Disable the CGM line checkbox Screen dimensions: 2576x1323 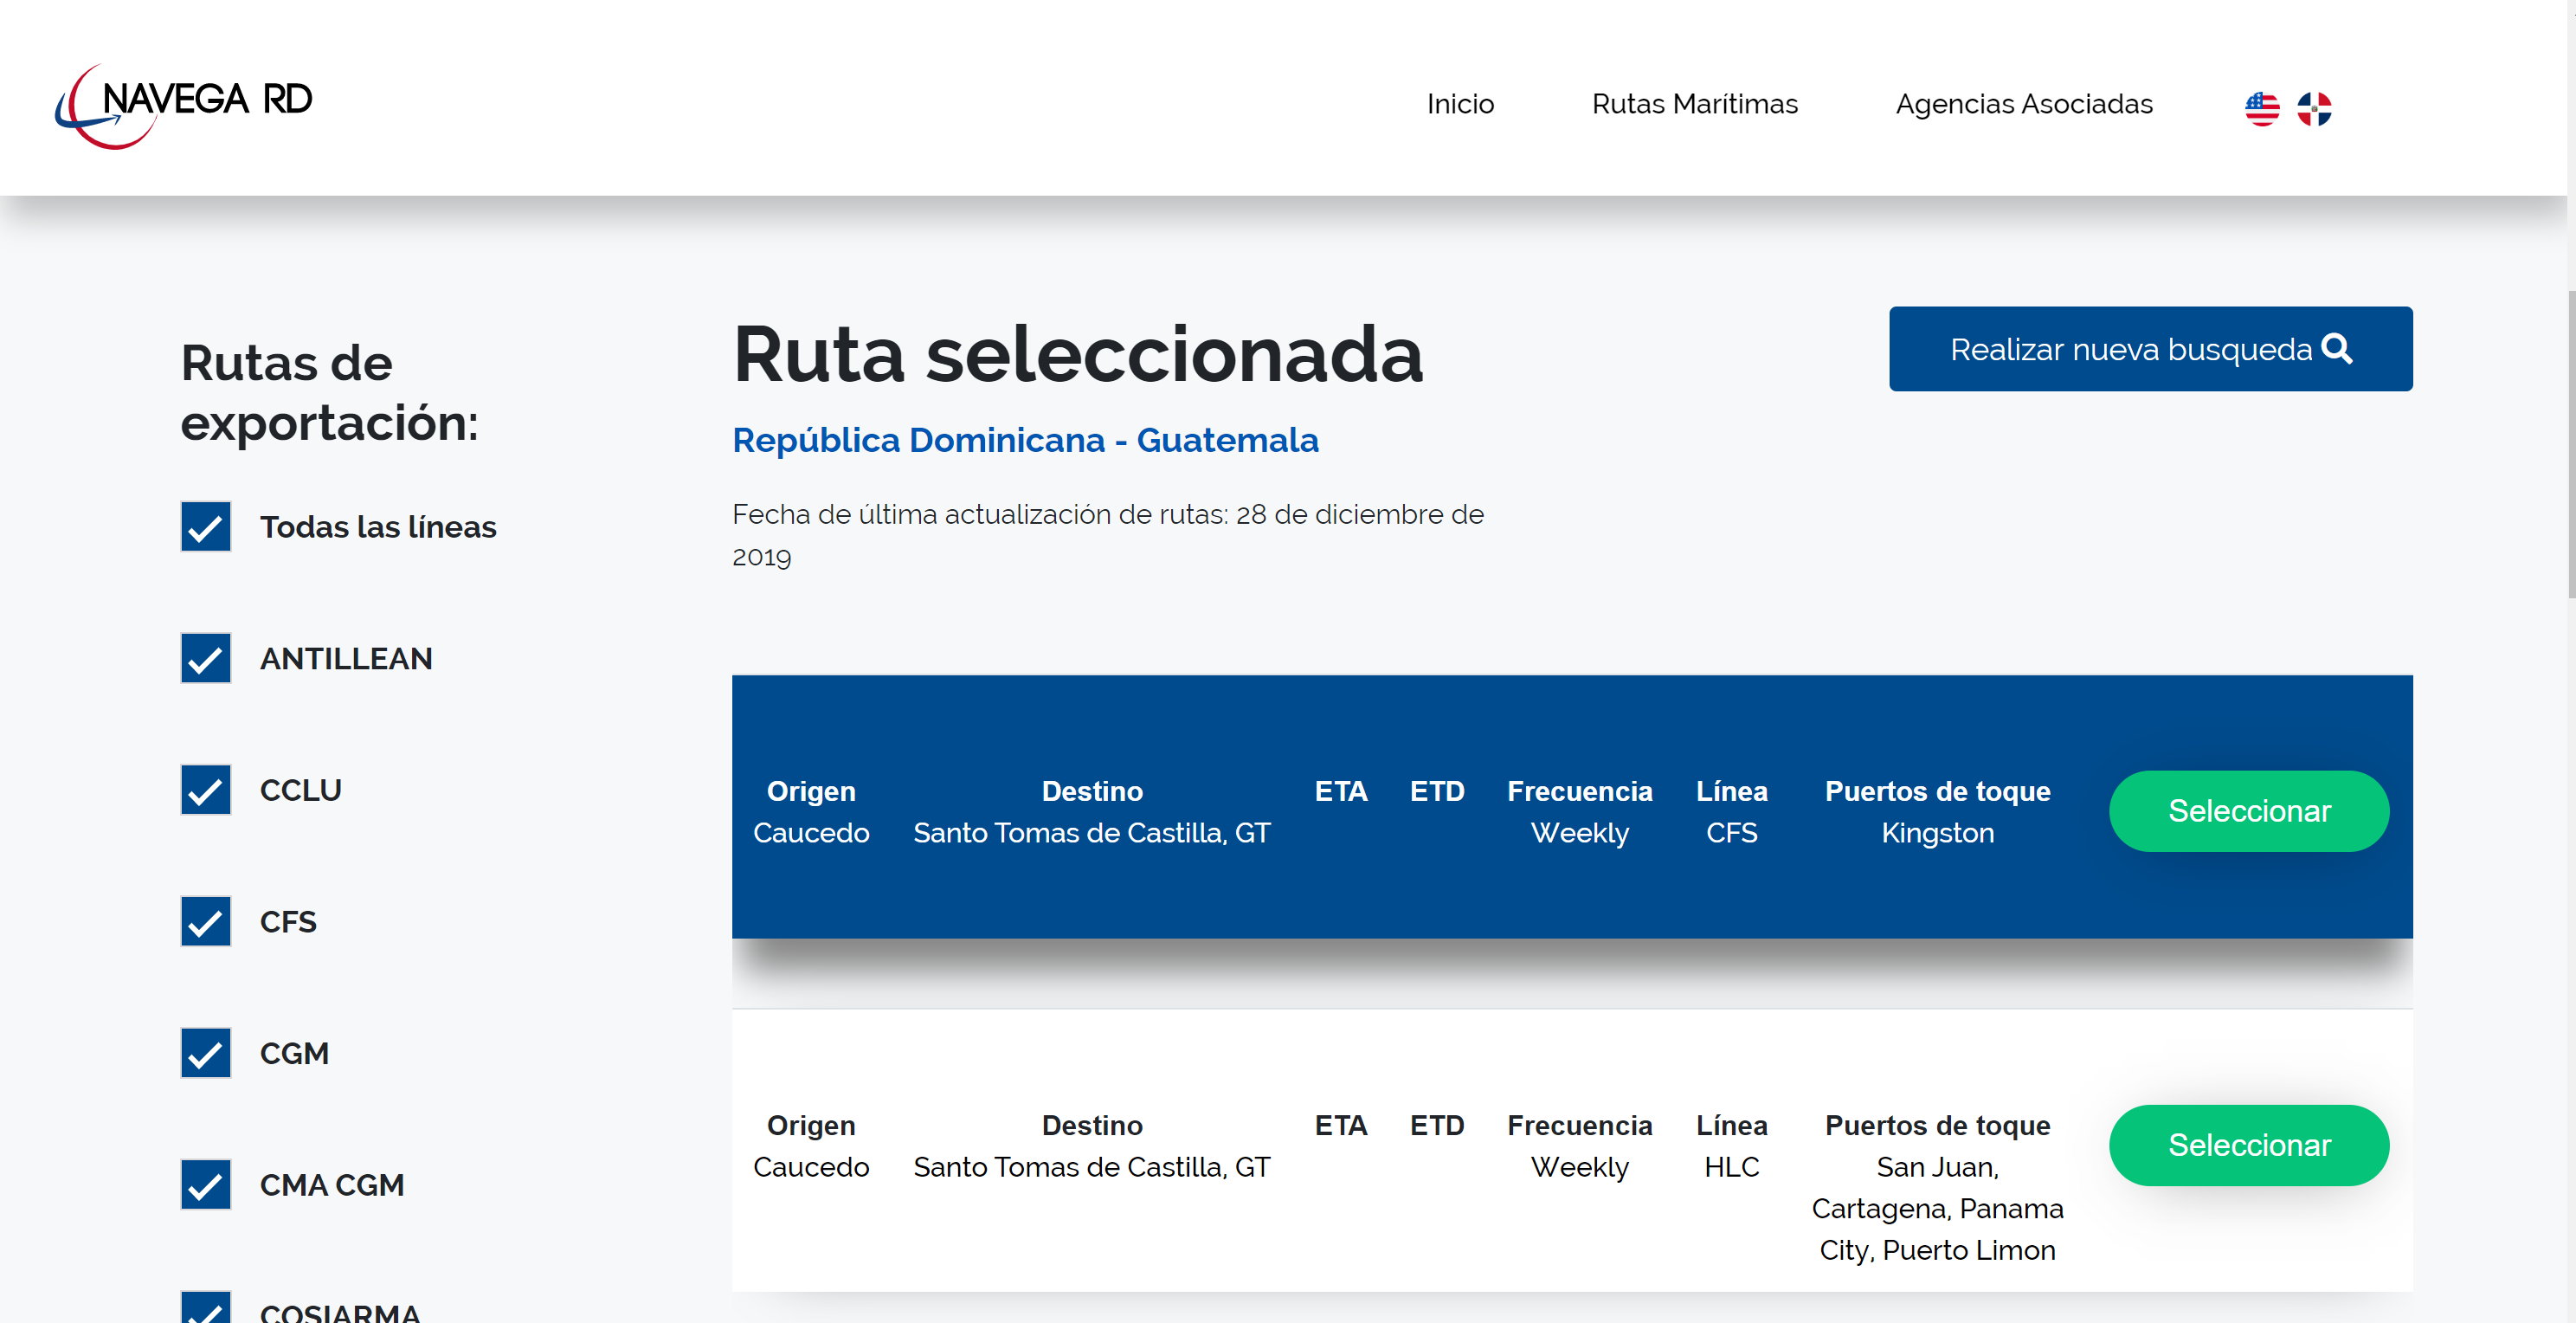206,1053
